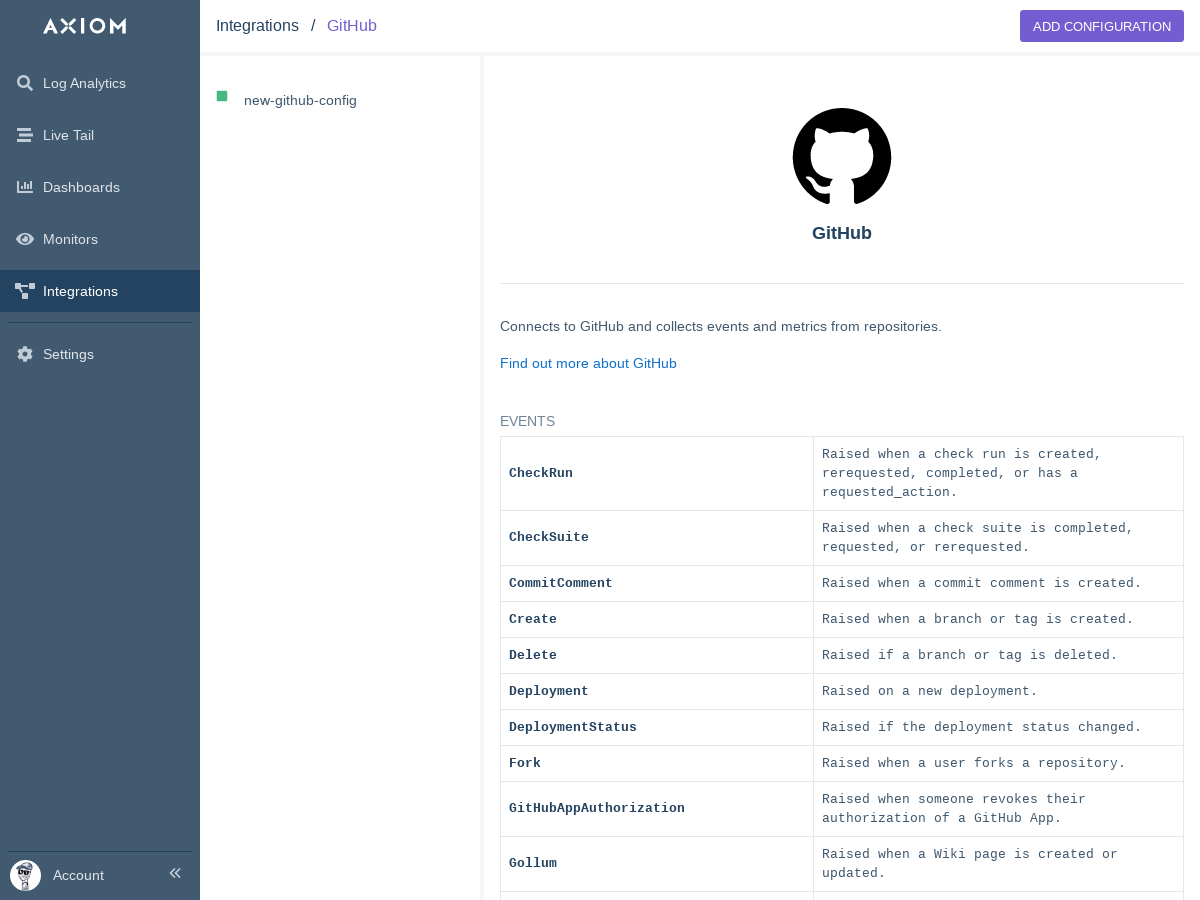Click the Settings gear icon
1200x900 pixels.
coord(25,354)
